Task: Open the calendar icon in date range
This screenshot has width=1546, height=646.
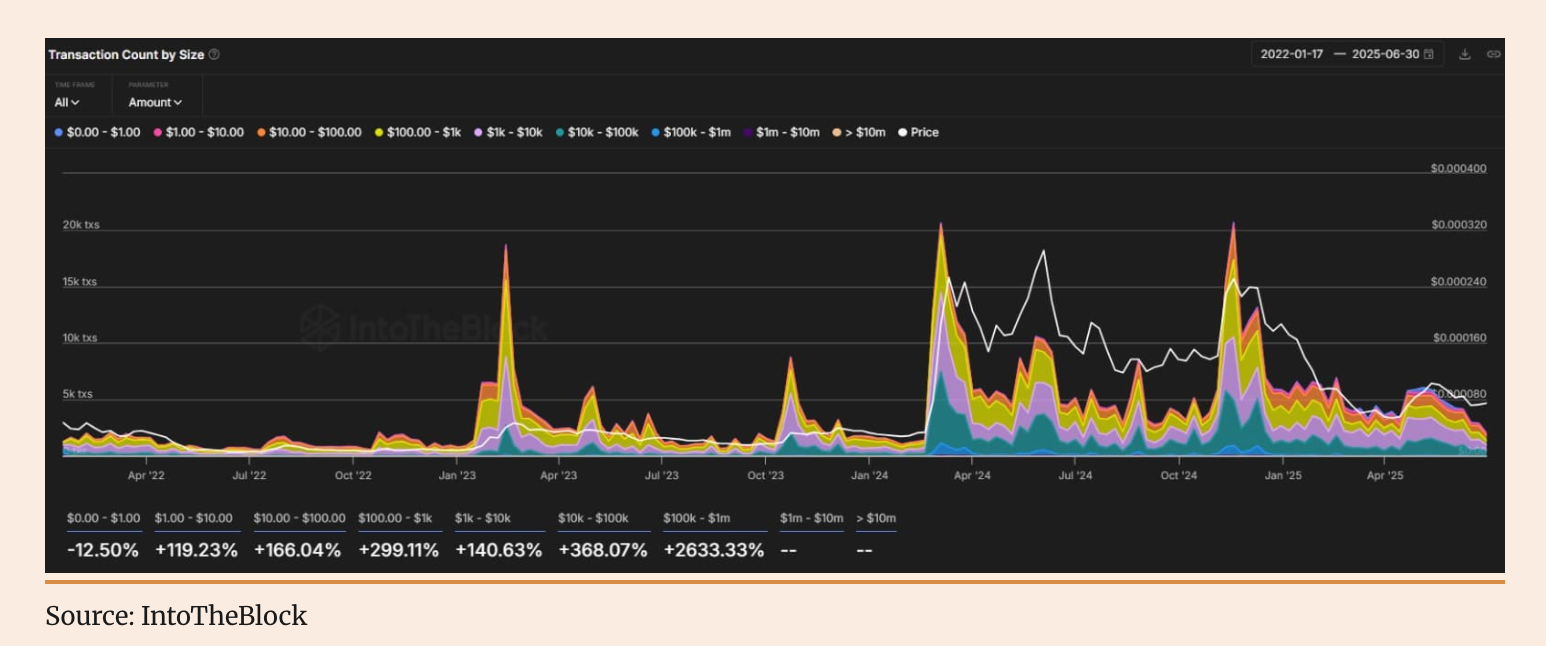Action: (x=1429, y=54)
